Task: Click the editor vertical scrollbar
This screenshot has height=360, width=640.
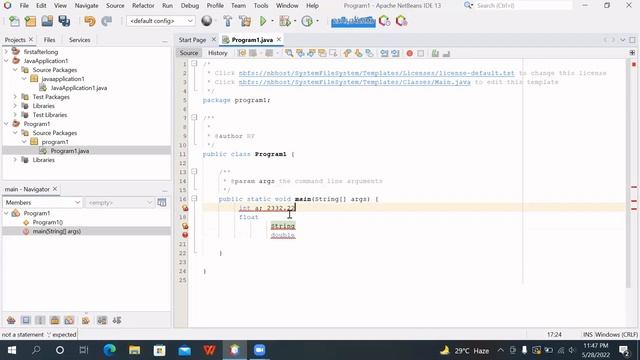Action: click(628, 173)
